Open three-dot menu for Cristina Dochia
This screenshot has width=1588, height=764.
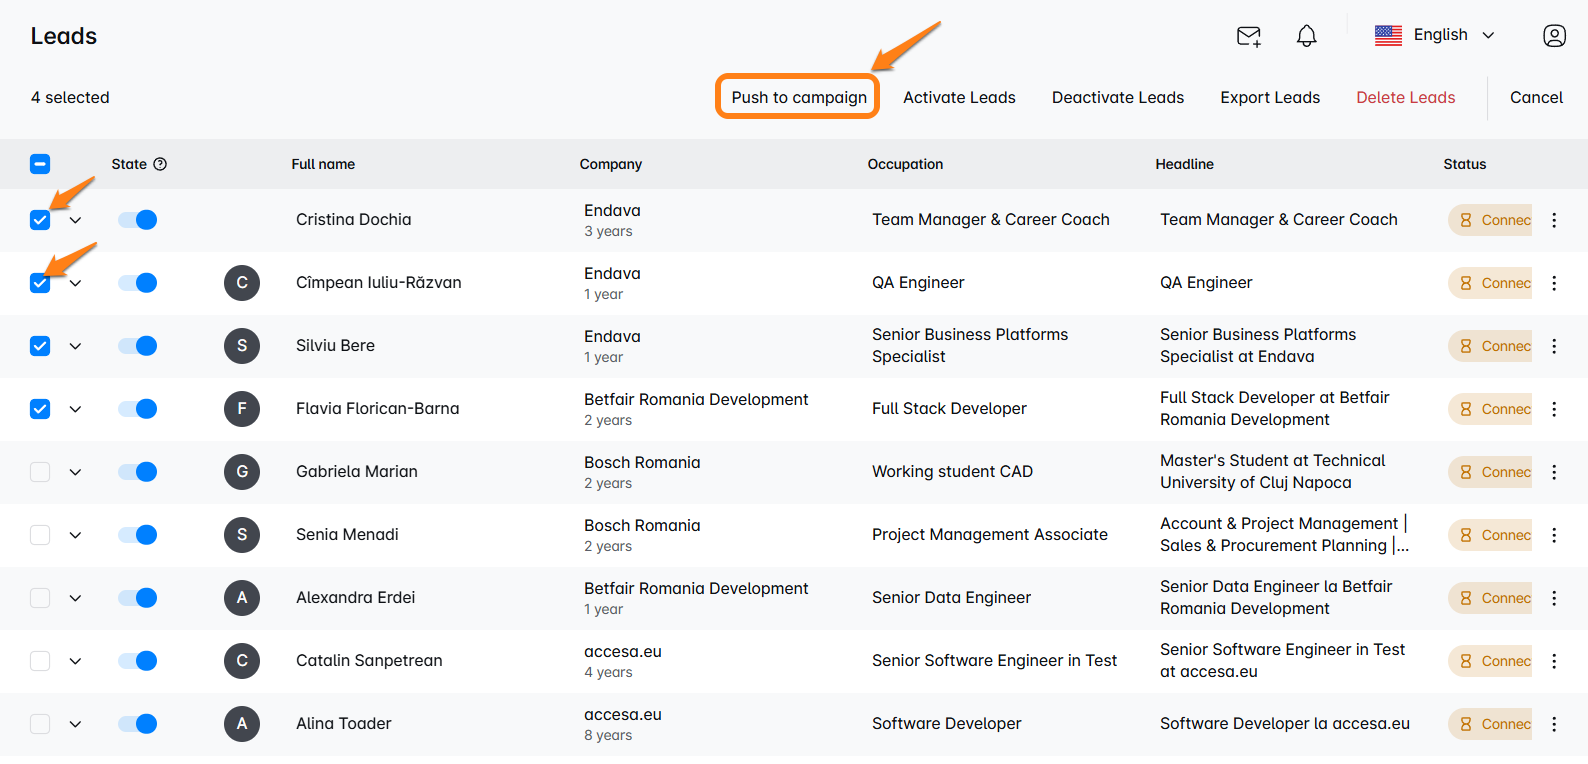1554,220
